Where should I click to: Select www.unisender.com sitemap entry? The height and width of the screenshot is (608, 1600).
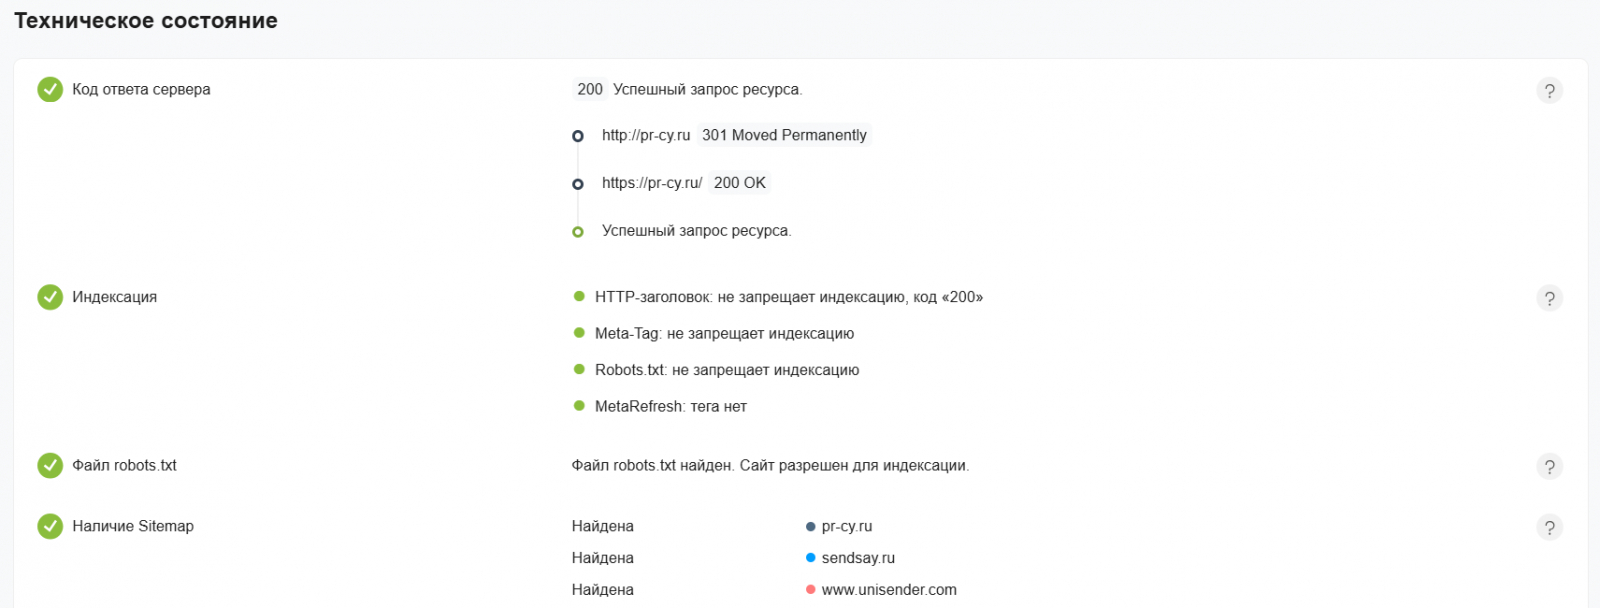tap(889, 590)
